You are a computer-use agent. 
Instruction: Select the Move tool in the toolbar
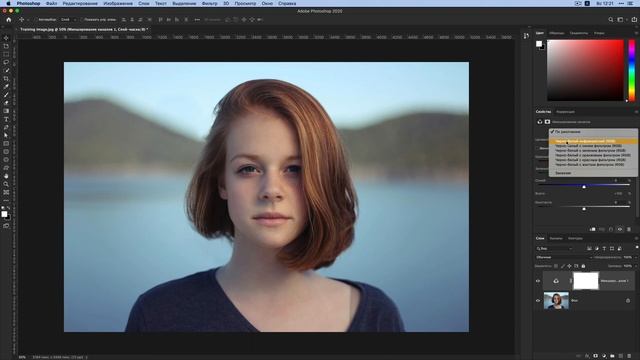(x=6, y=38)
